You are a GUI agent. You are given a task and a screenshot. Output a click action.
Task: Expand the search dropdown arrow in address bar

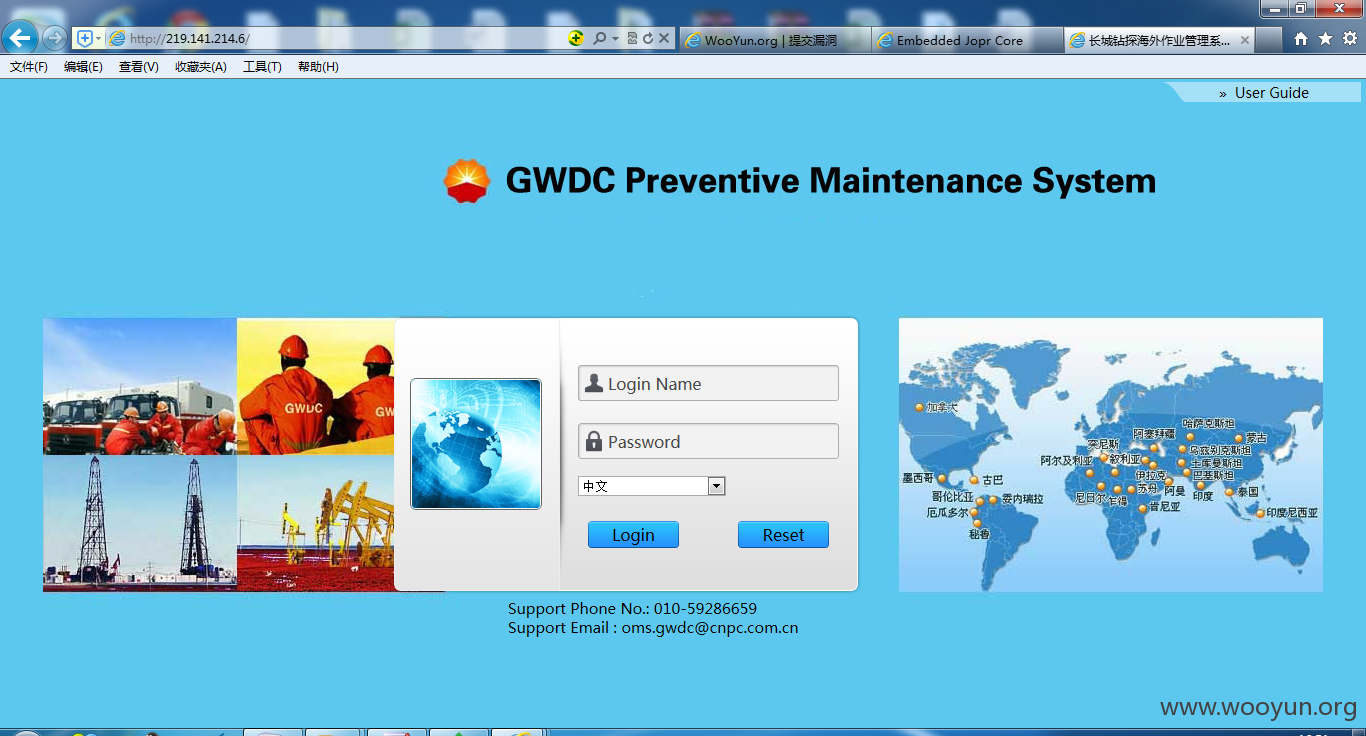point(615,38)
